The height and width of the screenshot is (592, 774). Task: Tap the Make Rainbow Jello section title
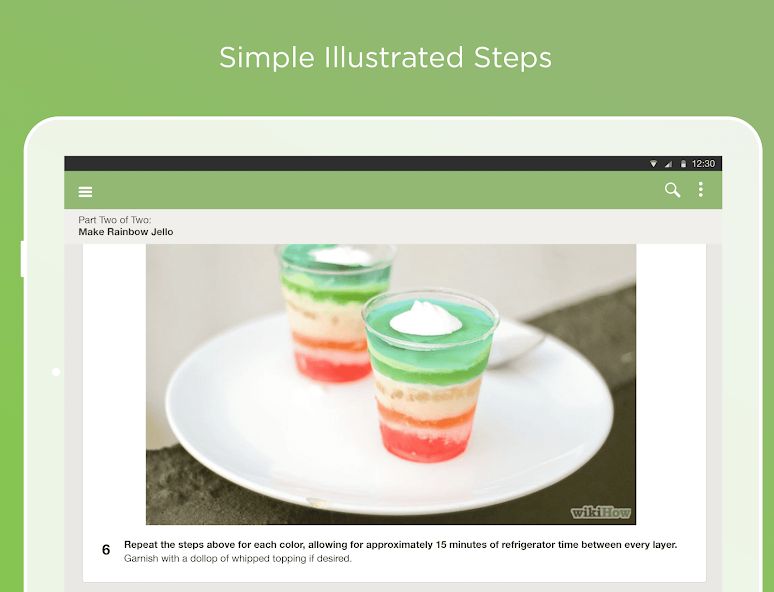pyautogui.click(x=126, y=232)
